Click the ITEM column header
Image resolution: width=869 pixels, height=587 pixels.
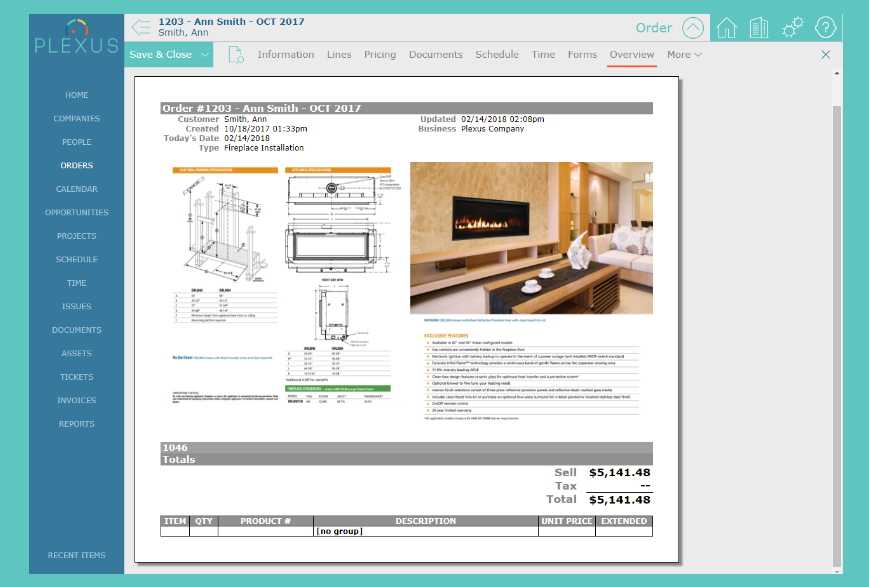click(175, 521)
